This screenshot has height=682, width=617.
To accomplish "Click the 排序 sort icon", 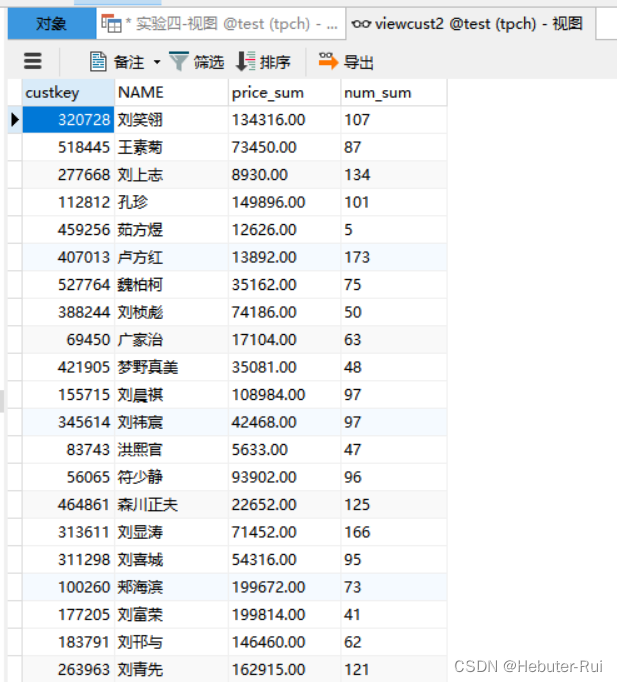I will pos(245,62).
